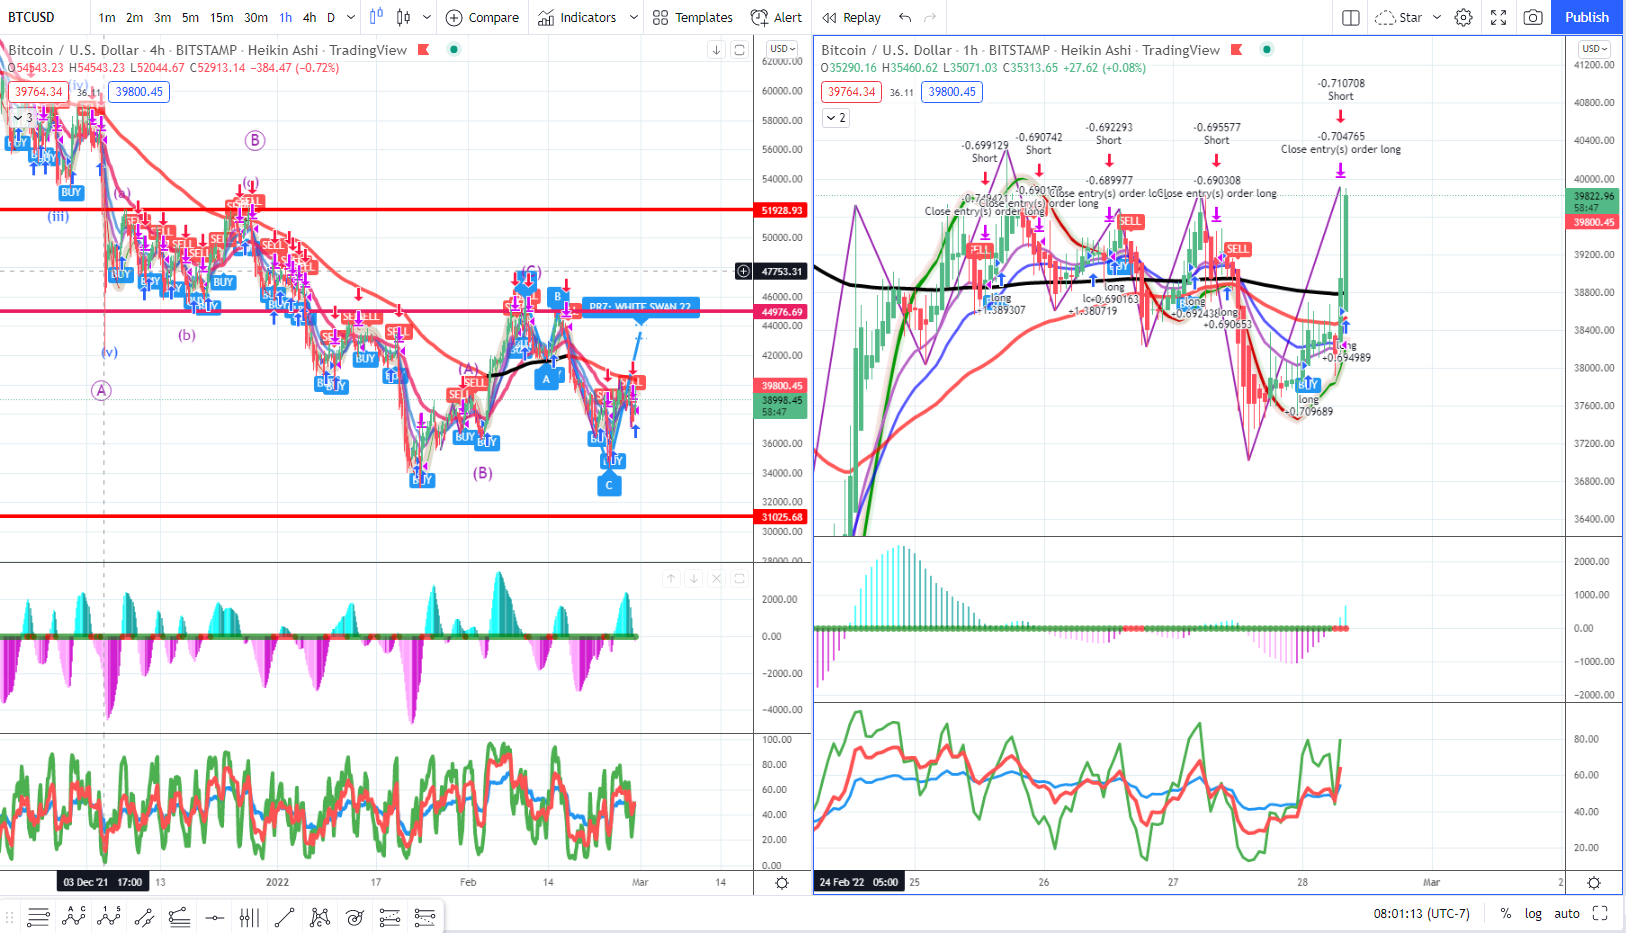Expand right chart indicator legend showing 2

835,118
